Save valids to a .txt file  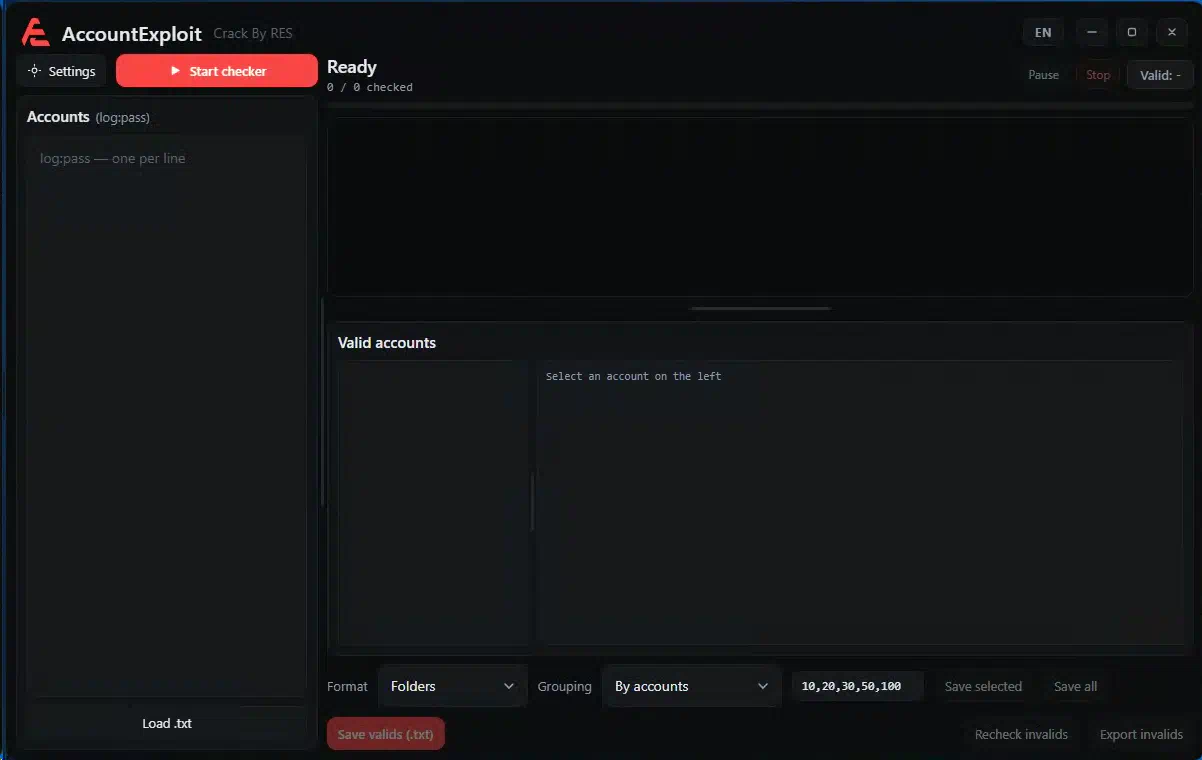coord(386,734)
